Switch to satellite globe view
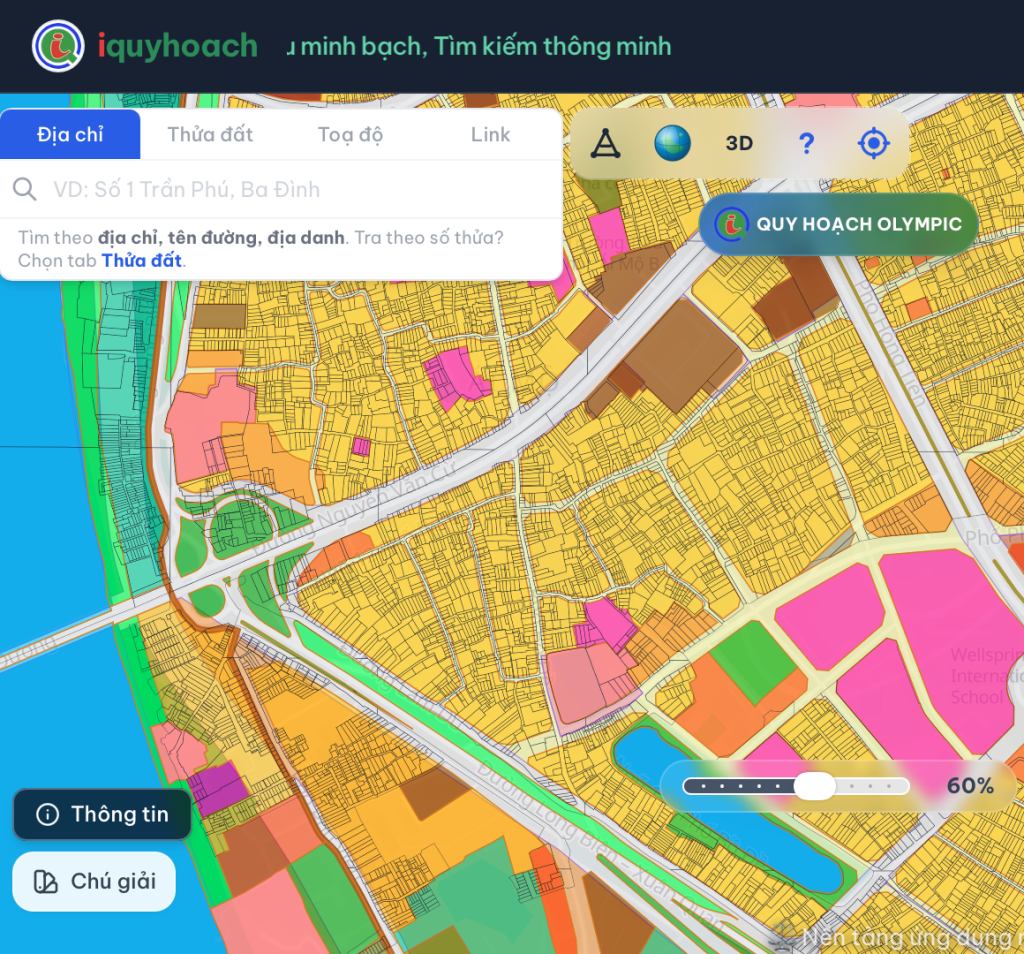The height and width of the screenshot is (954, 1024). tap(673, 143)
